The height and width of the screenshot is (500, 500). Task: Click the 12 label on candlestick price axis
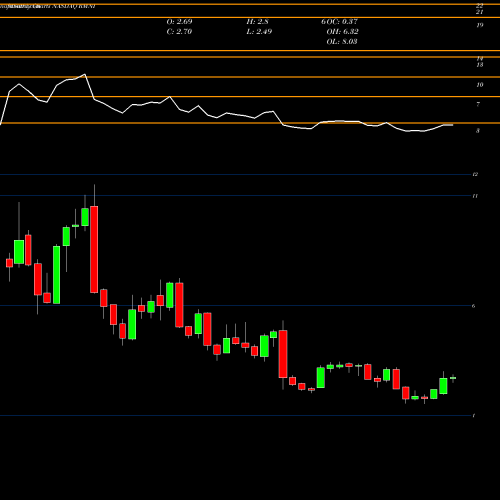pos(475,174)
